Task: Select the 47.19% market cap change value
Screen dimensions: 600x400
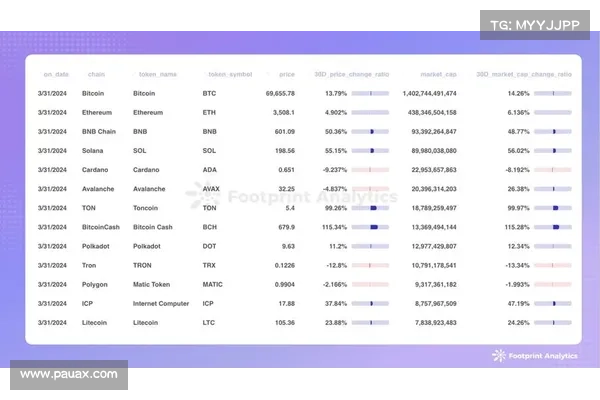Action: tap(518, 304)
